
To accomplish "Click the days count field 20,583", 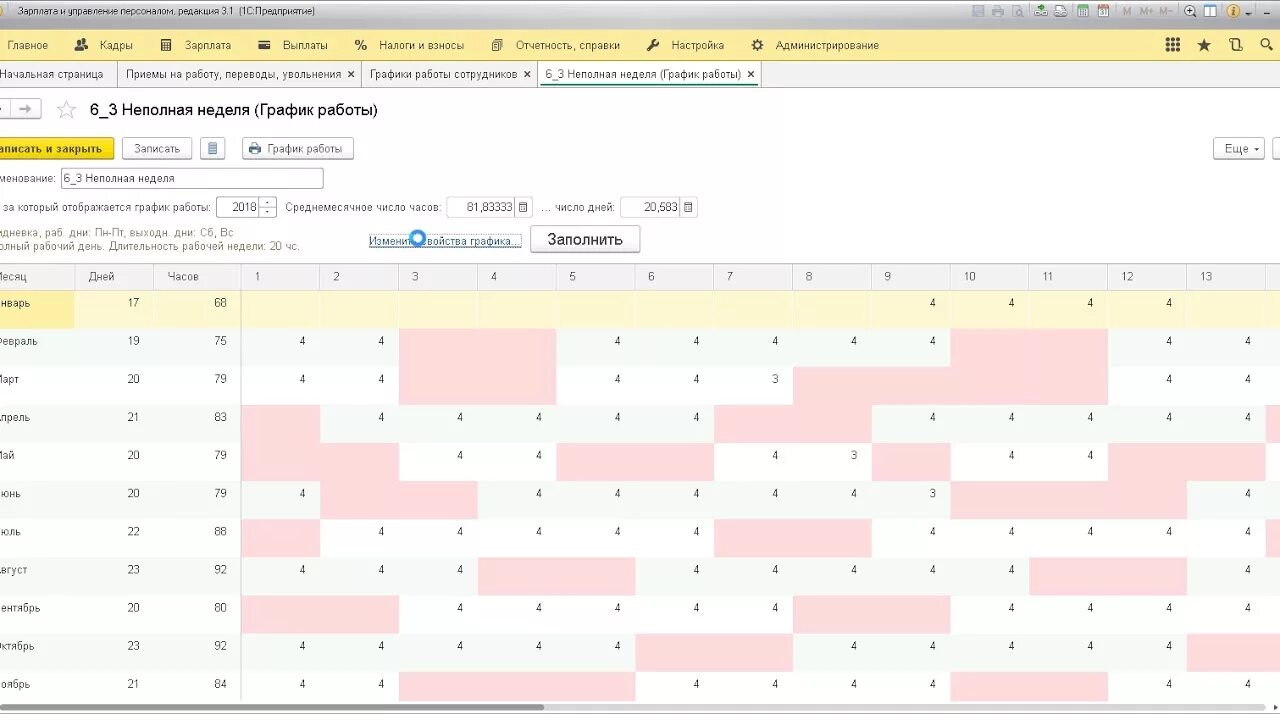I will click(651, 207).
